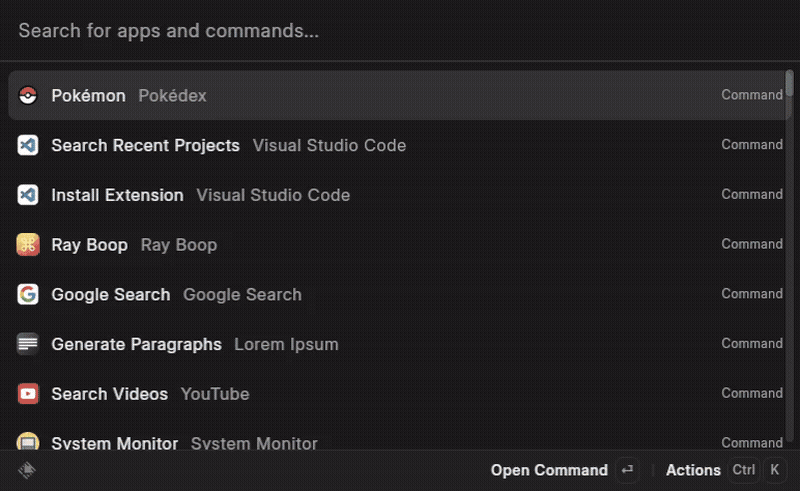Click the Google Search logo icon
This screenshot has width=800, height=491.
coord(28,294)
